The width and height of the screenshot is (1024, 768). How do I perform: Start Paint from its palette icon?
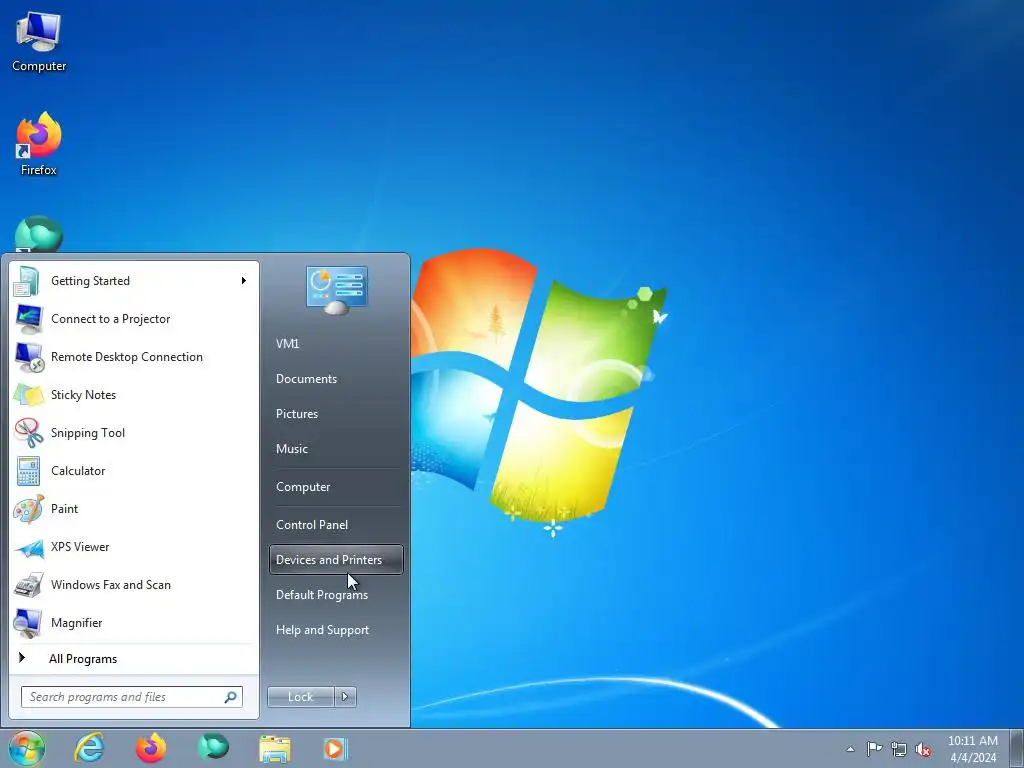28,509
